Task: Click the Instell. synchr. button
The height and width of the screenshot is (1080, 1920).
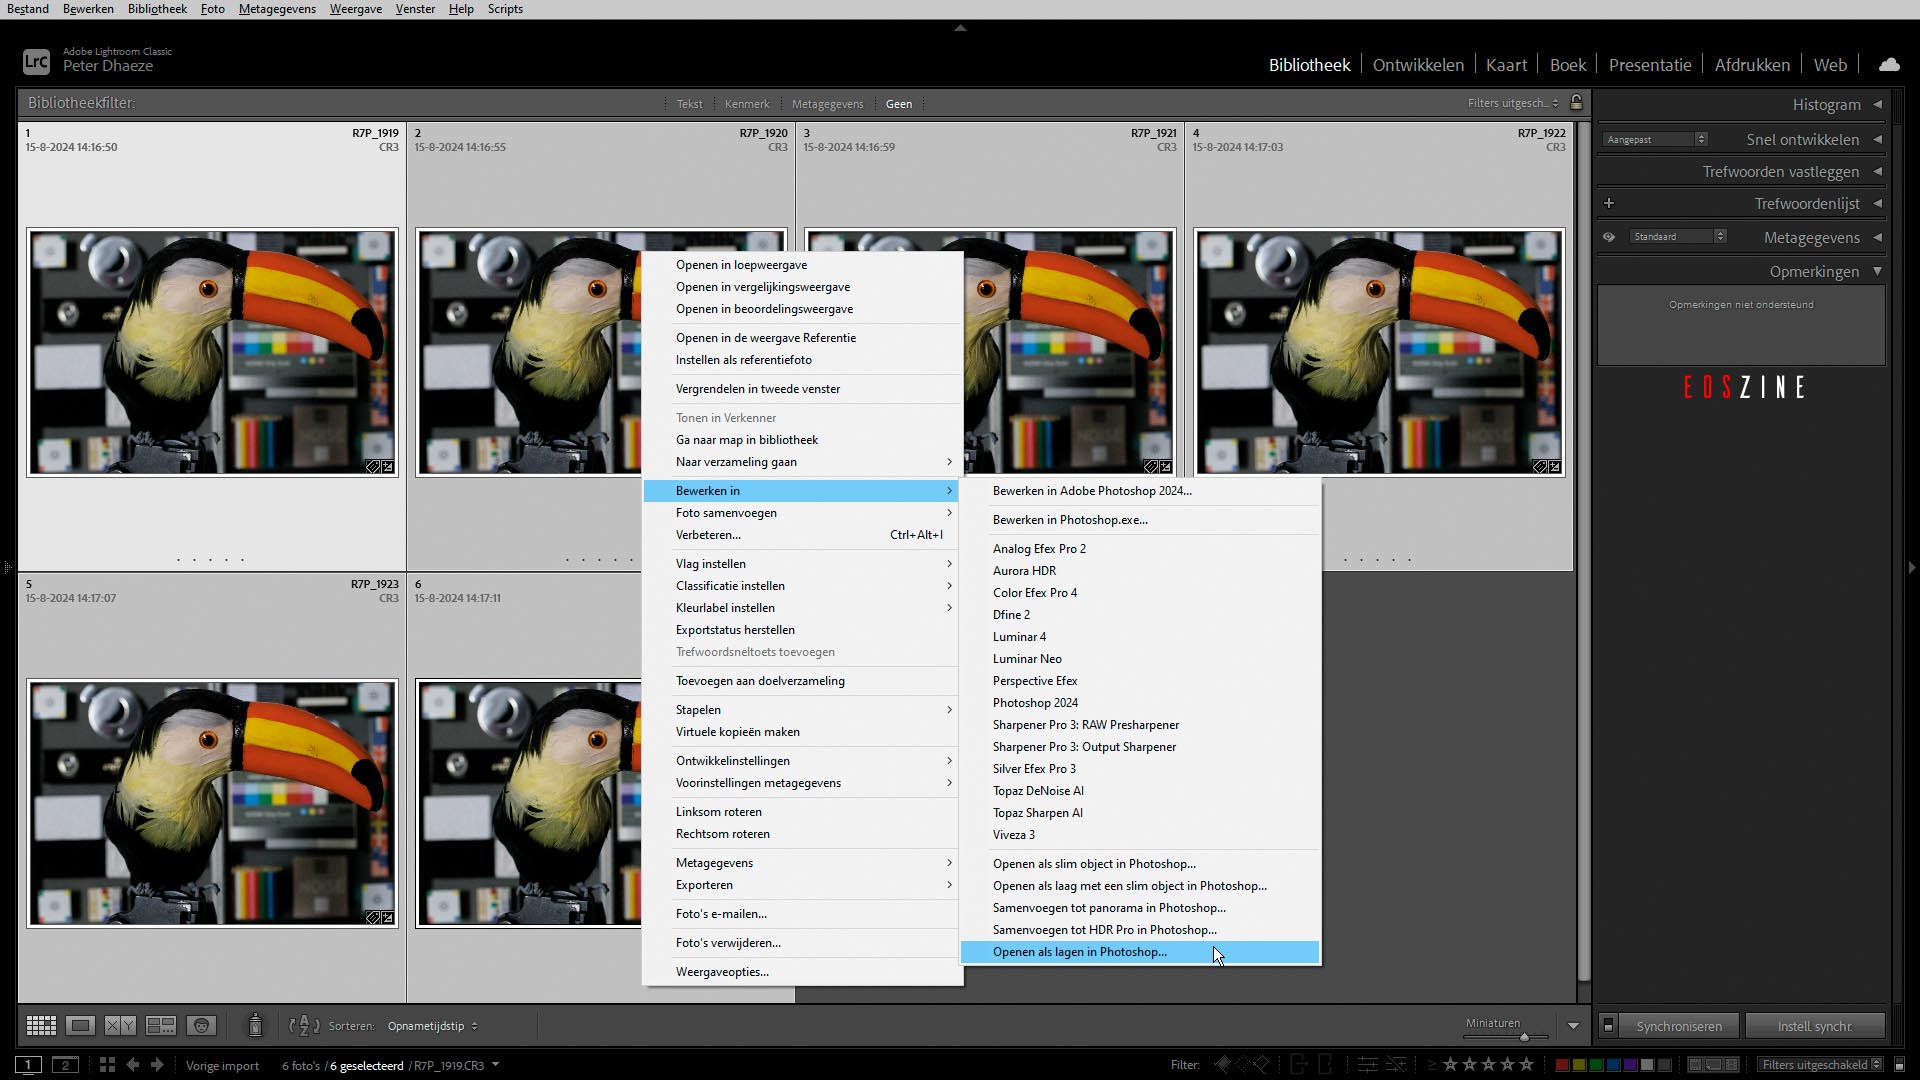Action: pyautogui.click(x=1814, y=1026)
